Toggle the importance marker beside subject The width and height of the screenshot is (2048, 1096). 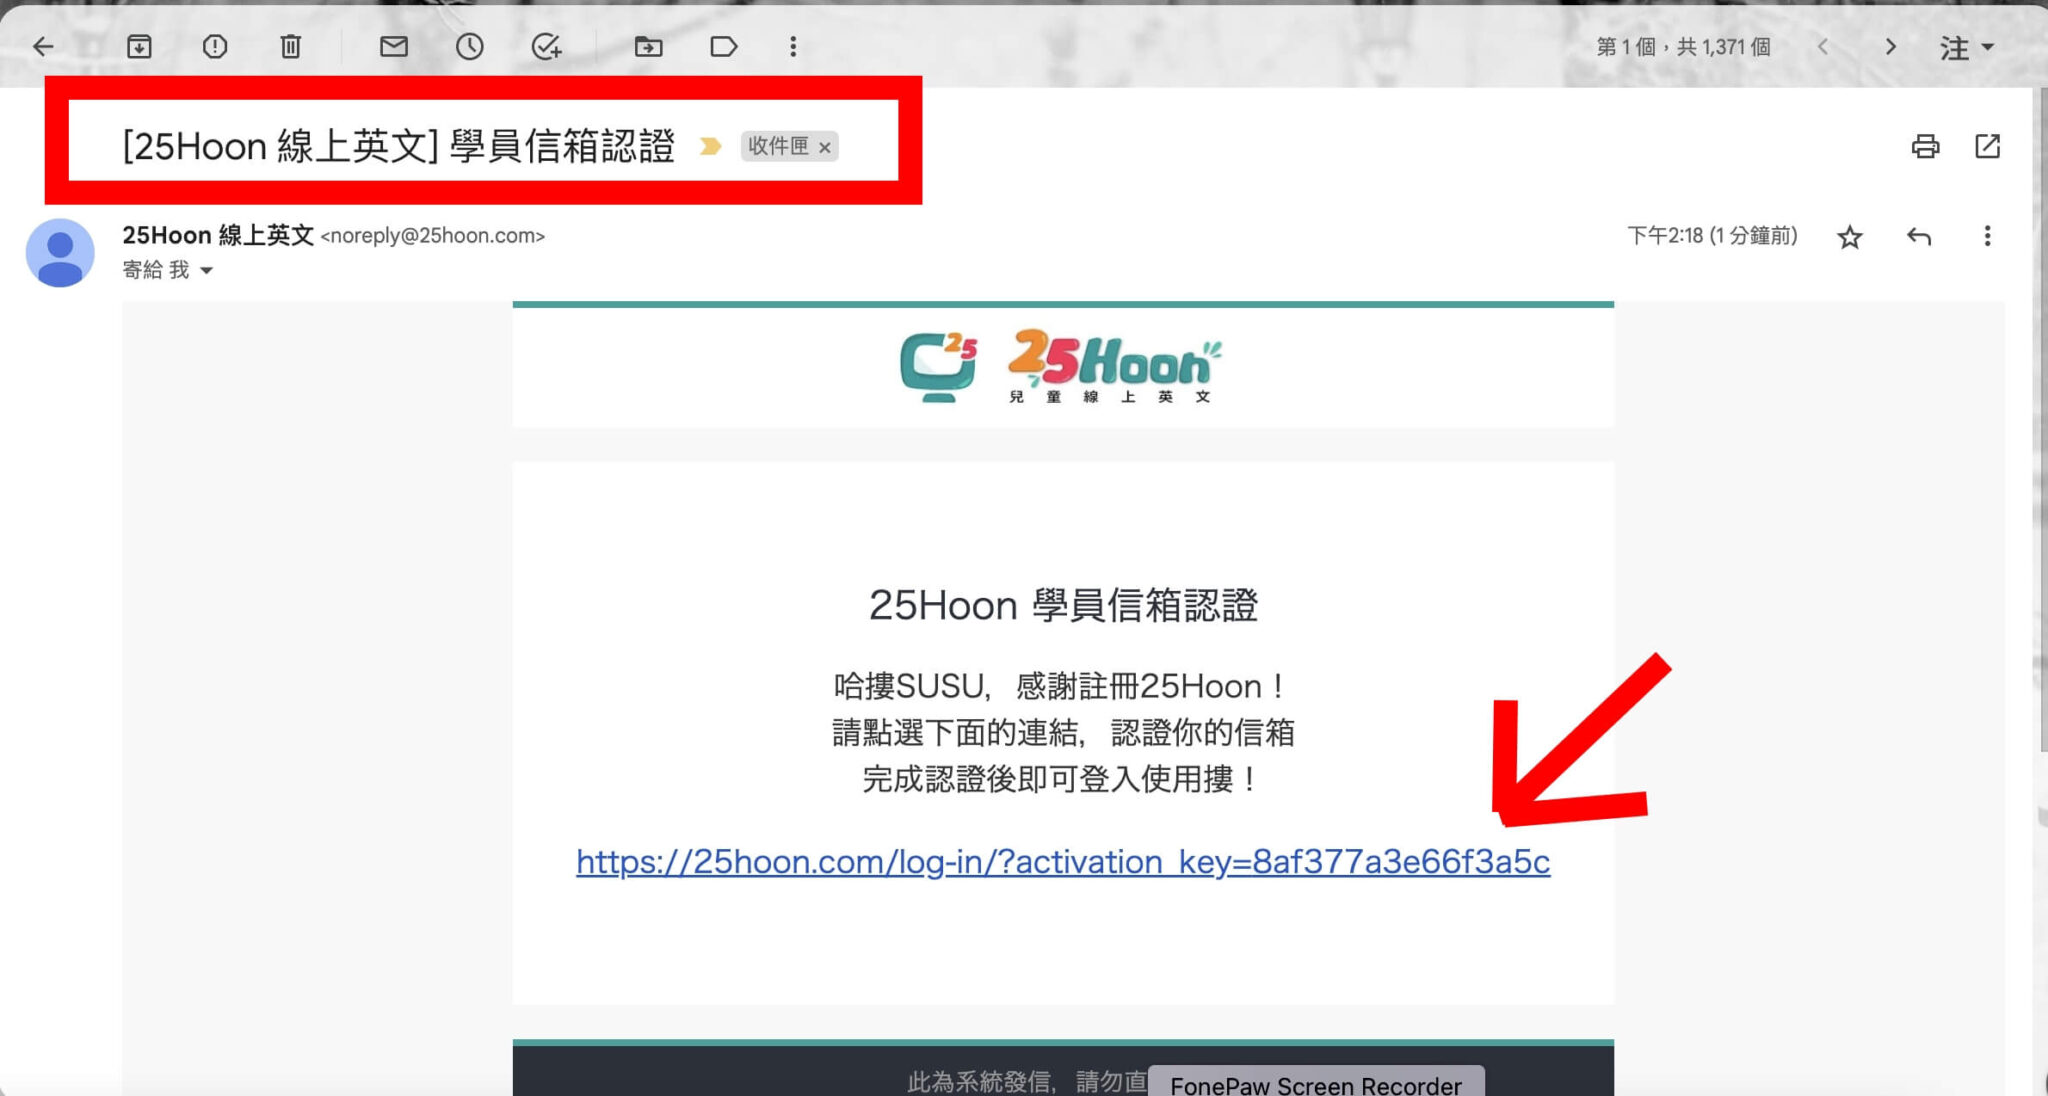(x=710, y=147)
